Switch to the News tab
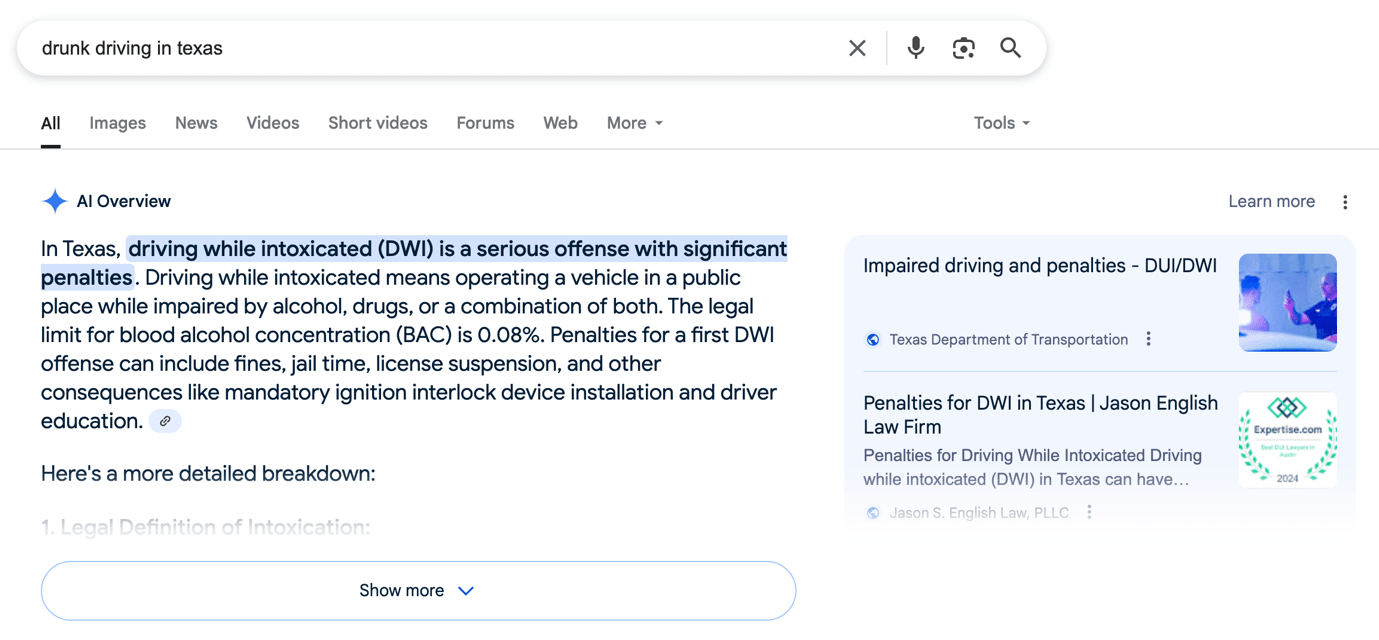The height and width of the screenshot is (640, 1379). click(196, 123)
